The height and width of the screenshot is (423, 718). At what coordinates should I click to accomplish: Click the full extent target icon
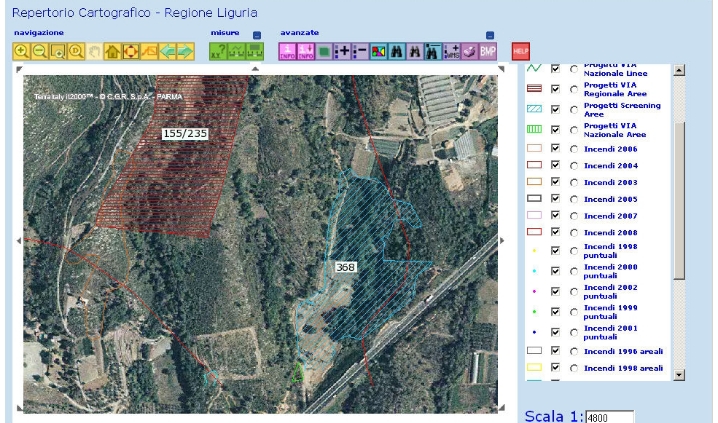point(131,51)
